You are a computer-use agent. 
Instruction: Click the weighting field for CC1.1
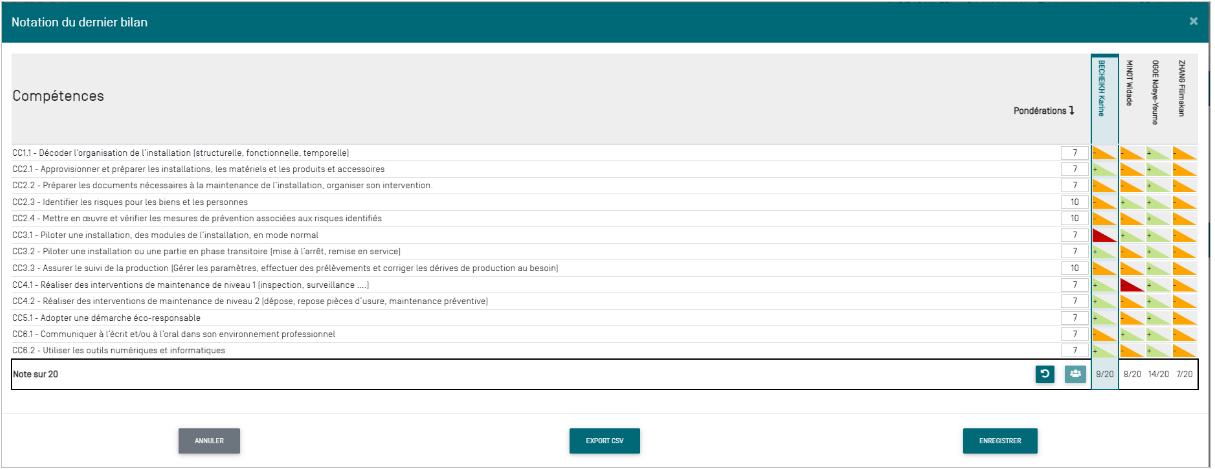(x=1074, y=153)
